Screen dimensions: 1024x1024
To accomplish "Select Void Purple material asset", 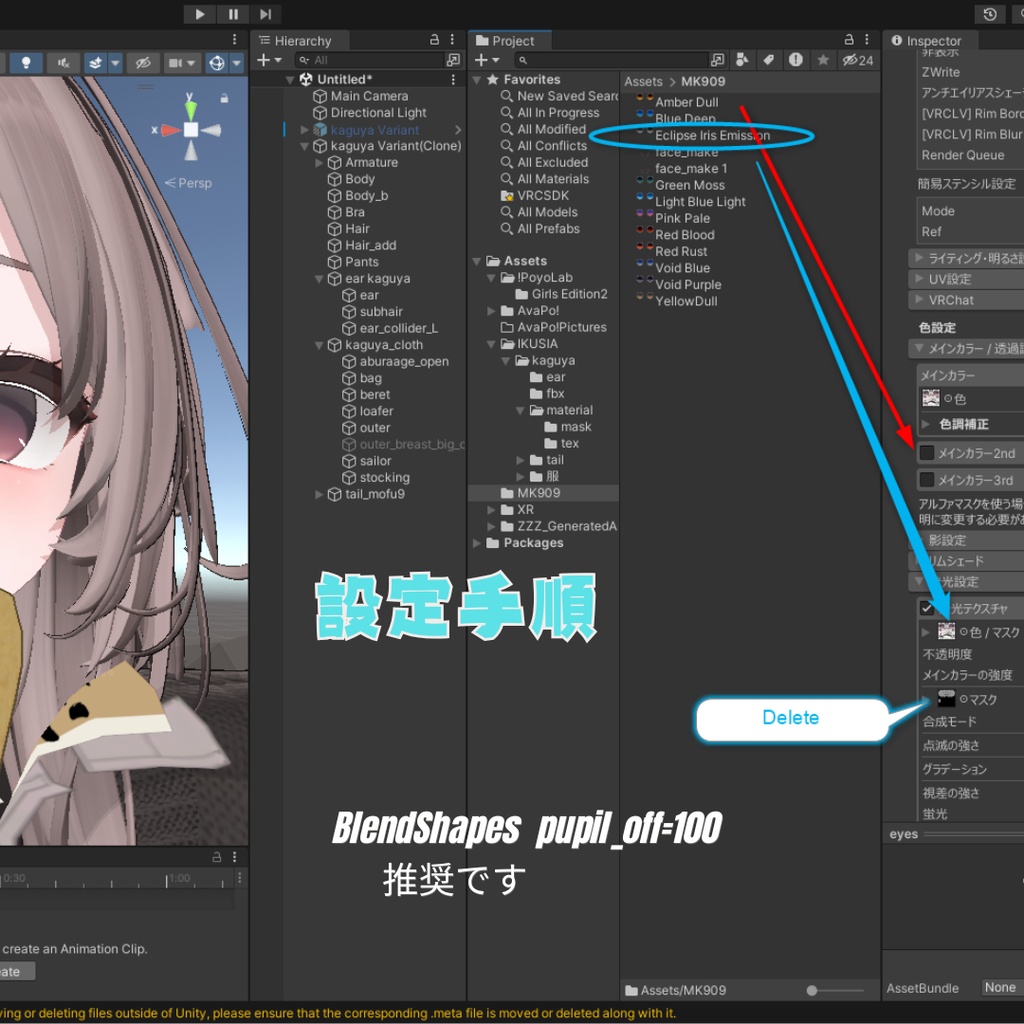I will click(x=688, y=285).
